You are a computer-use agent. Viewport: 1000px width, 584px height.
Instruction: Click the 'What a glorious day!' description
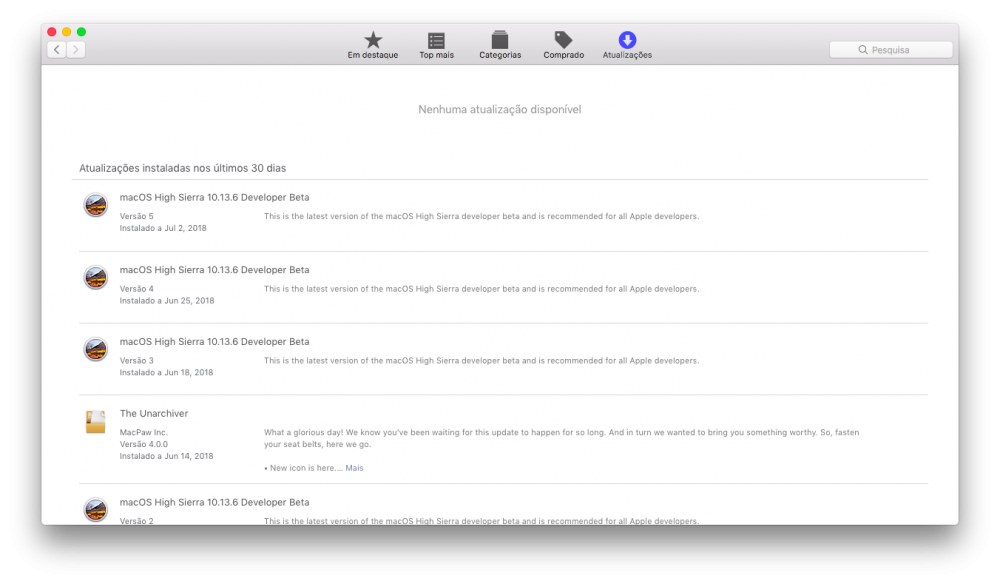pos(562,439)
